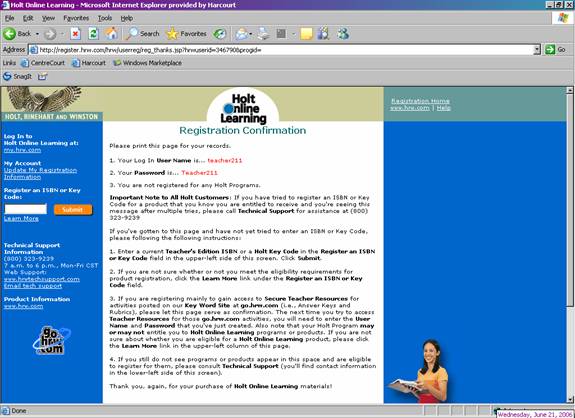Open the Mail toolbar icon

tap(242, 34)
